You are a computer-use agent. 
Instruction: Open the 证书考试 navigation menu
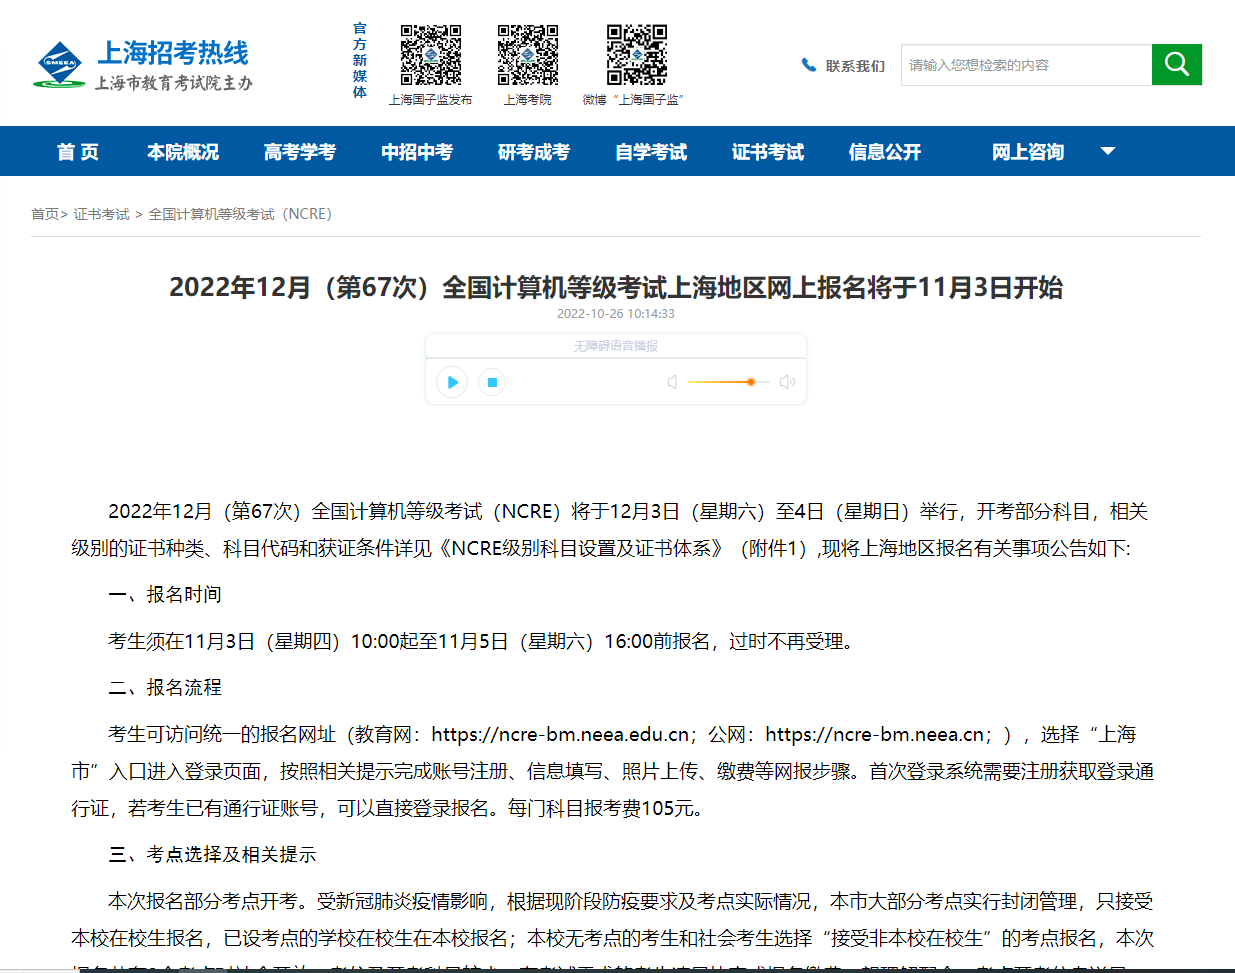pyautogui.click(x=767, y=152)
